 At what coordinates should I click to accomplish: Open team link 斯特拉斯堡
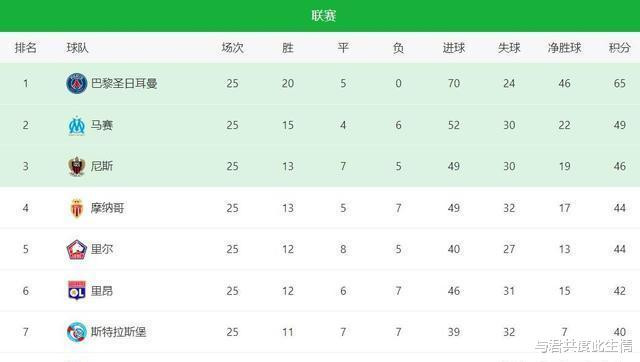click(x=118, y=332)
